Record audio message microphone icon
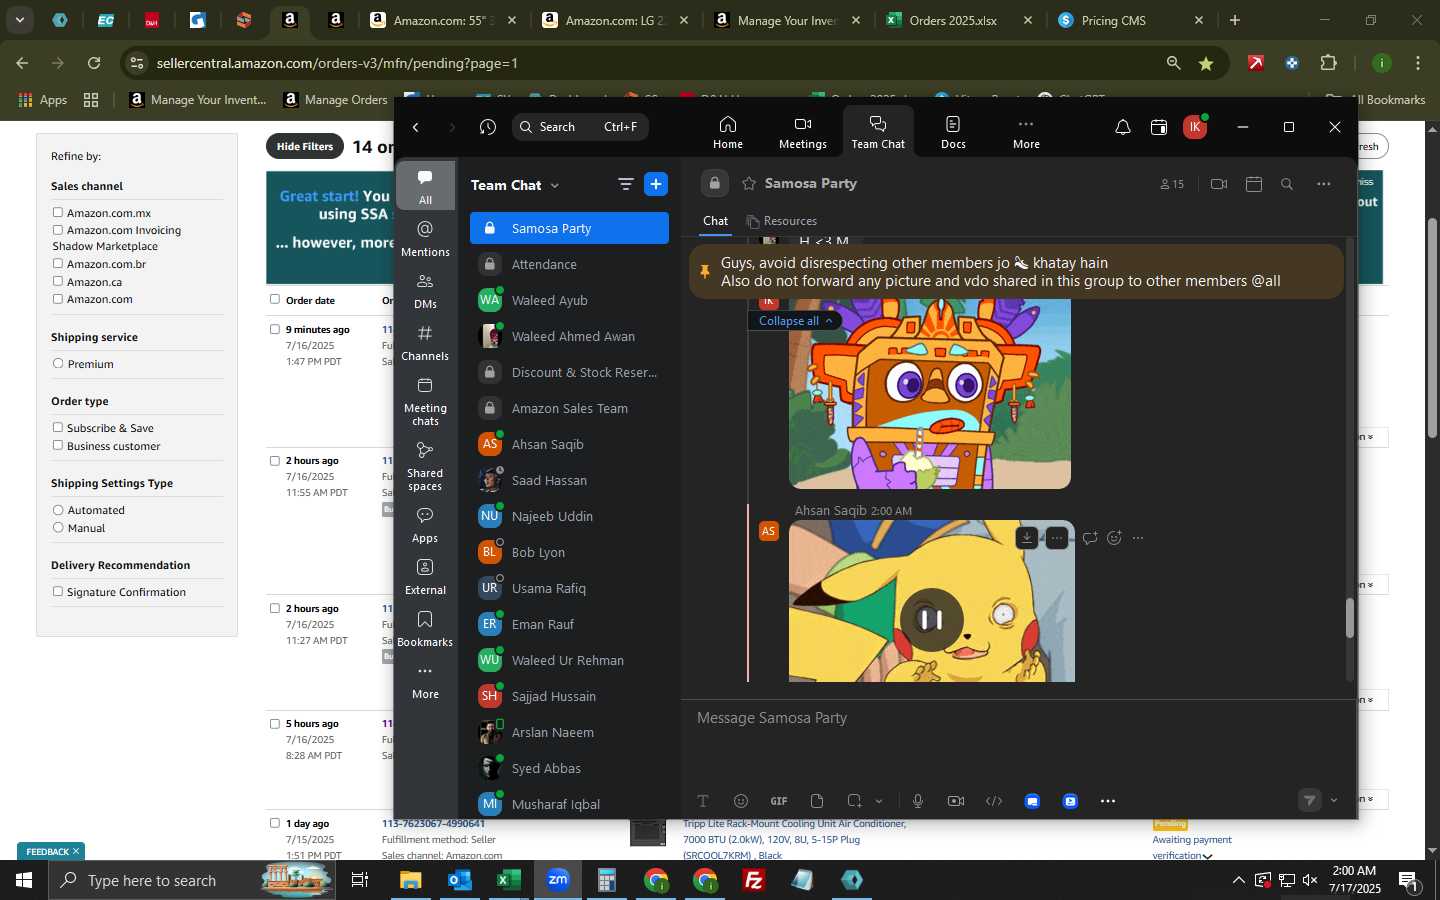This screenshot has width=1440, height=900. [x=918, y=801]
